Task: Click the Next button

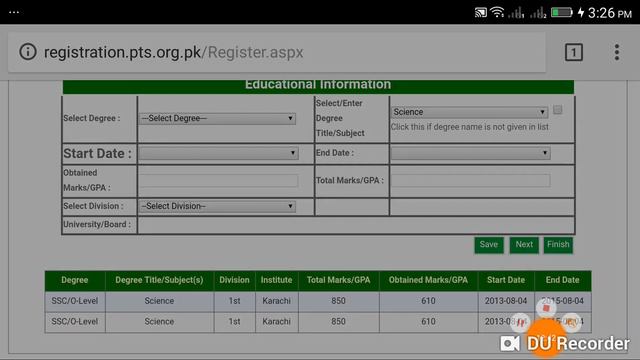Action: [x=524, y=244]
